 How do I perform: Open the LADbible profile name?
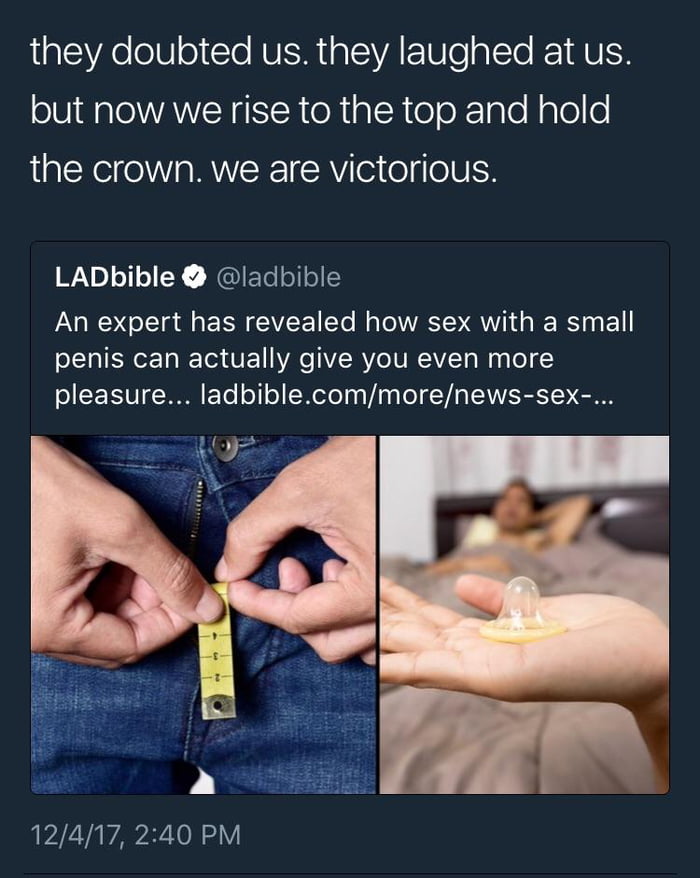click(115, 277)
